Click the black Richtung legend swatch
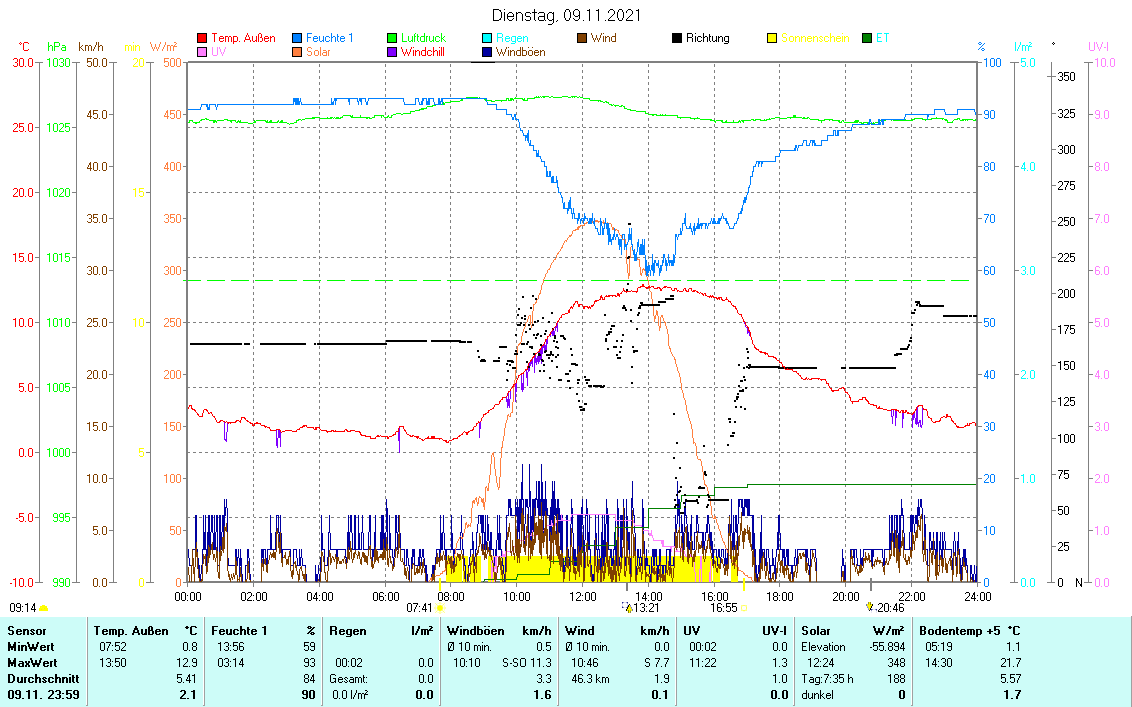1132x707 pixels. pos(677,38)
